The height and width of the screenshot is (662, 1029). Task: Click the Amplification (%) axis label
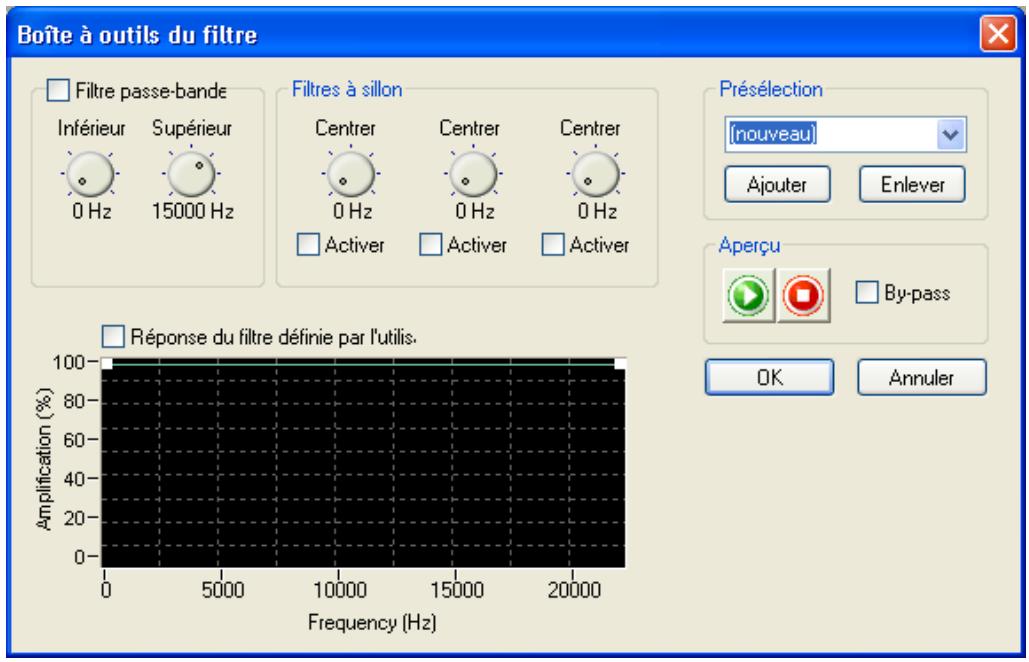tap(43, 459)
